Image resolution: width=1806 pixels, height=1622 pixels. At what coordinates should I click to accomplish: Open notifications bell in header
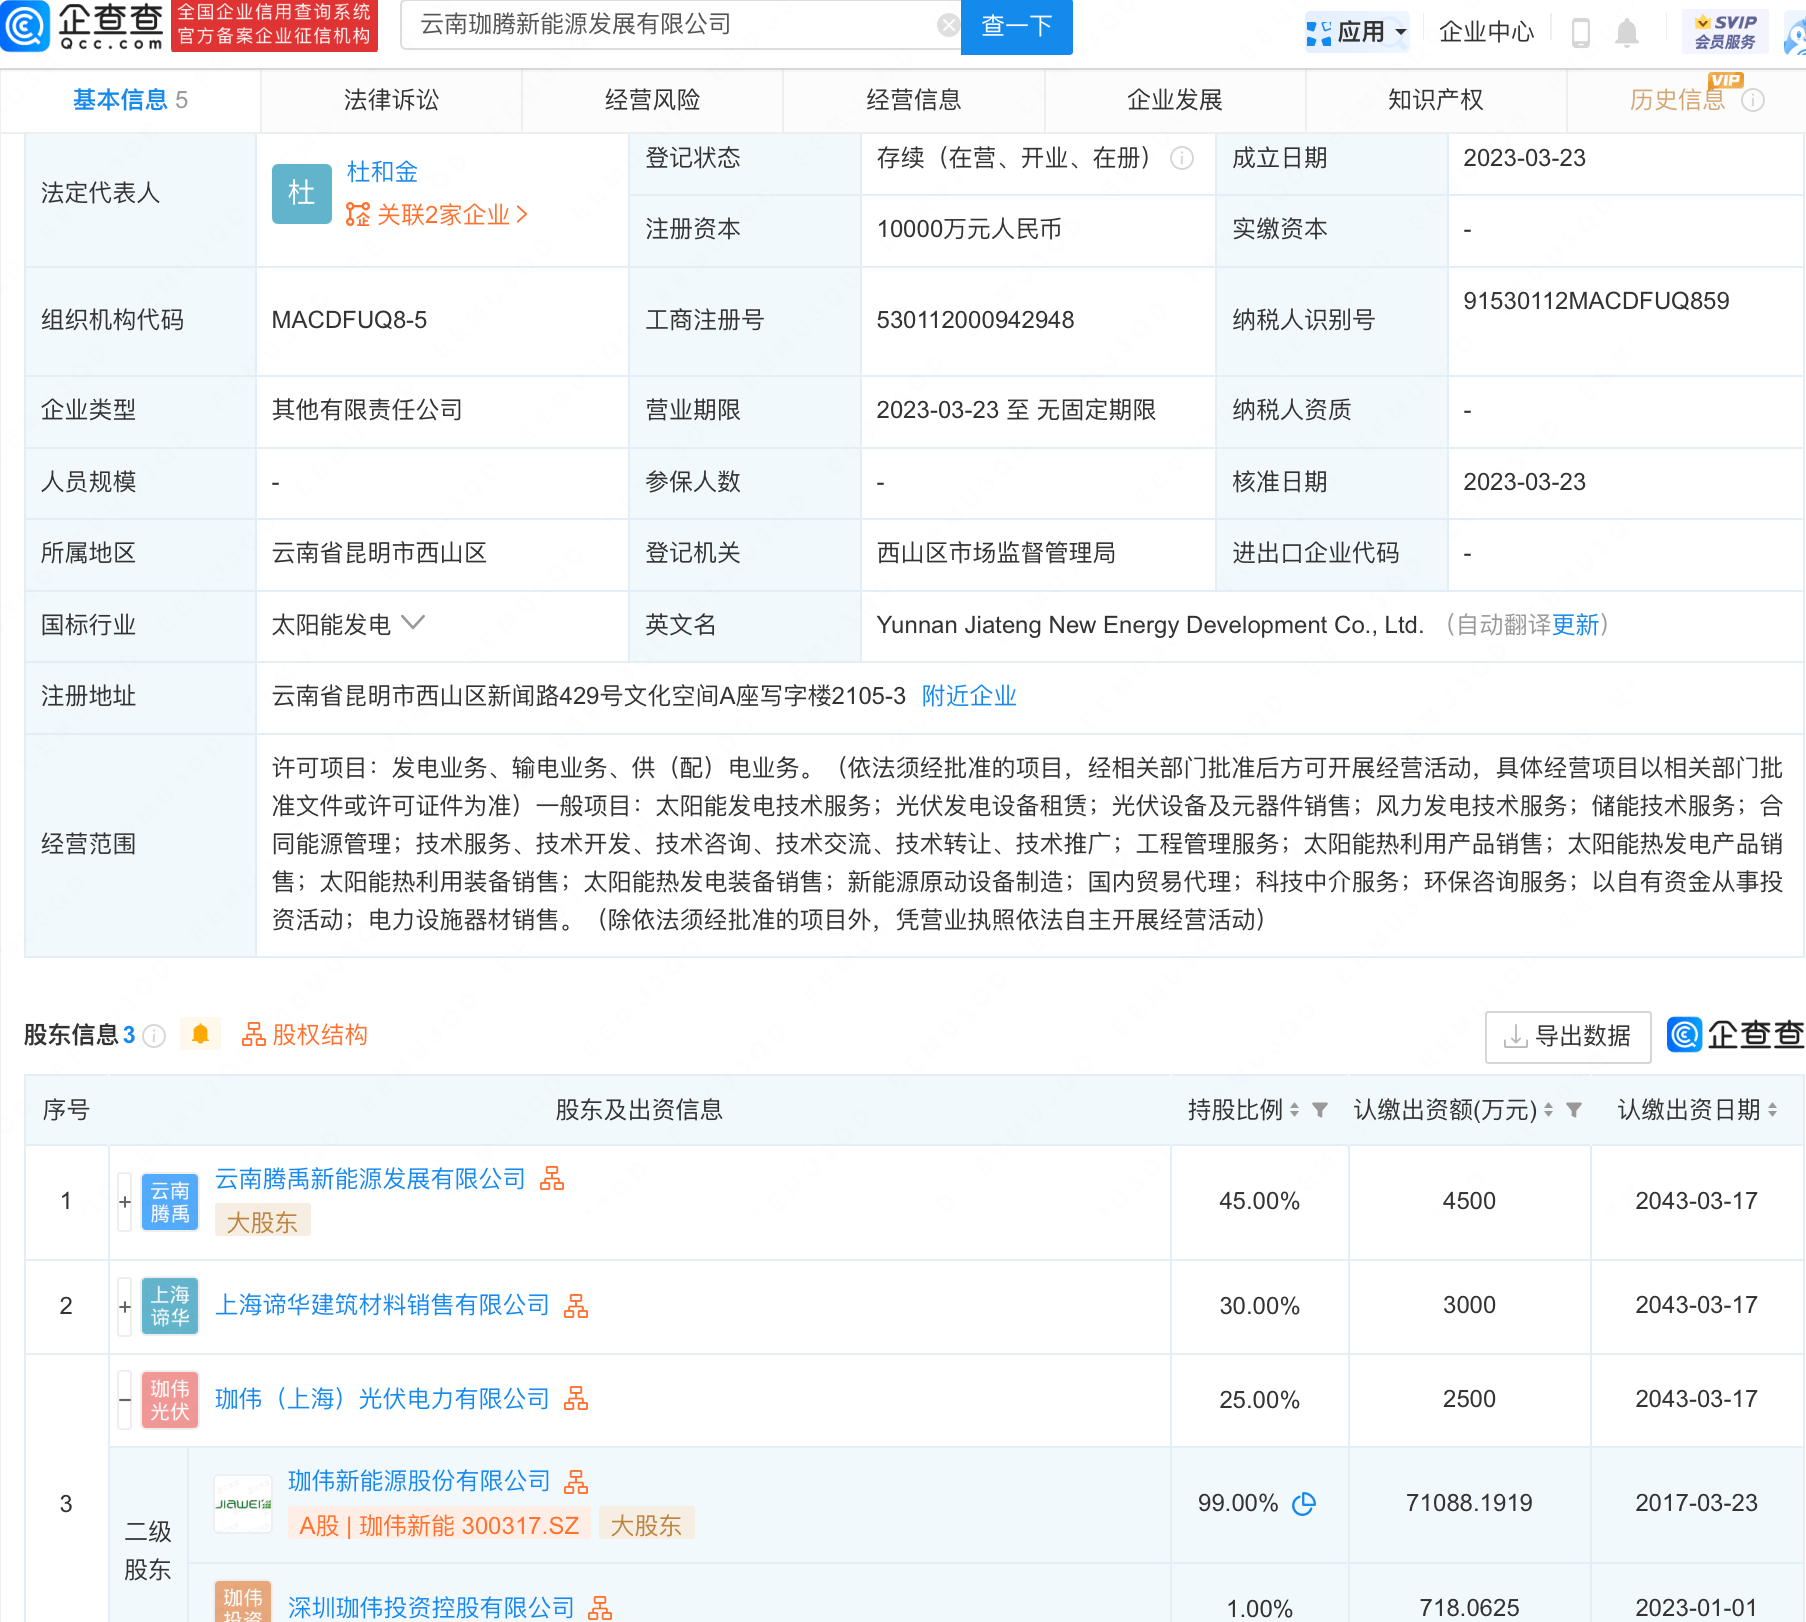click(1627, 32)
